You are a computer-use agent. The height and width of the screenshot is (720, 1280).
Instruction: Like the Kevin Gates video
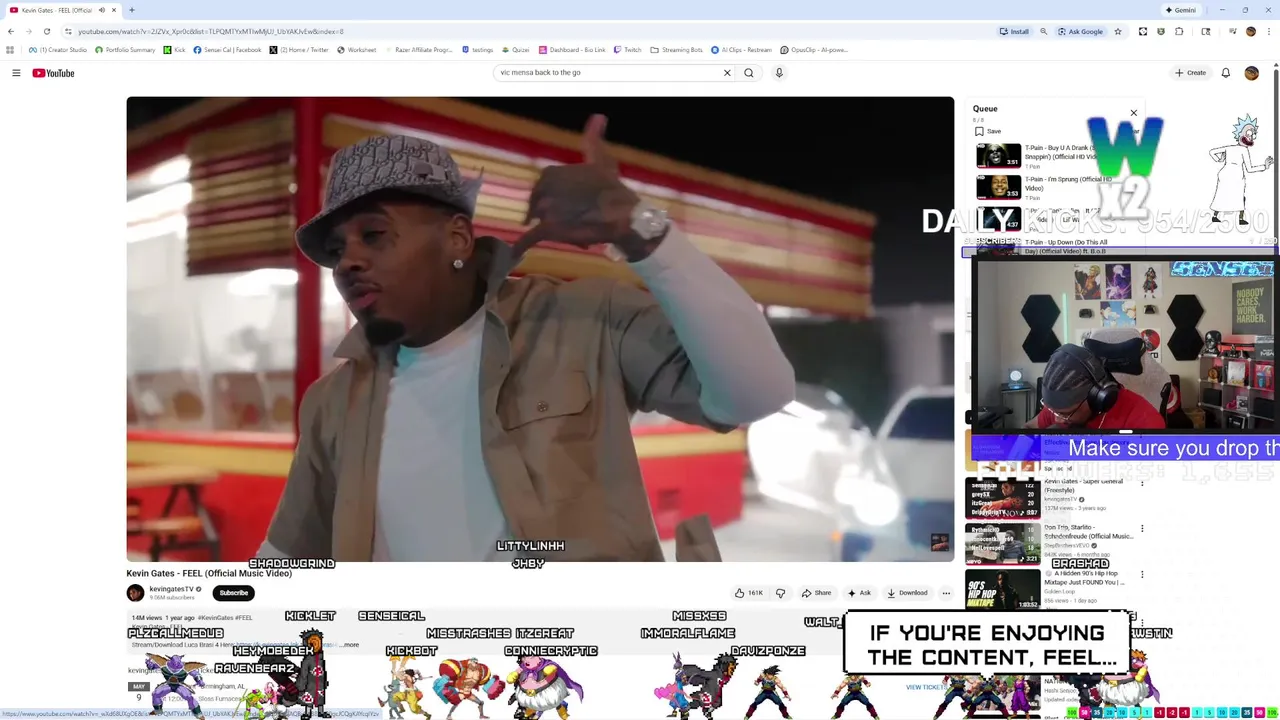pyautogui.click(x=749, y=593)
